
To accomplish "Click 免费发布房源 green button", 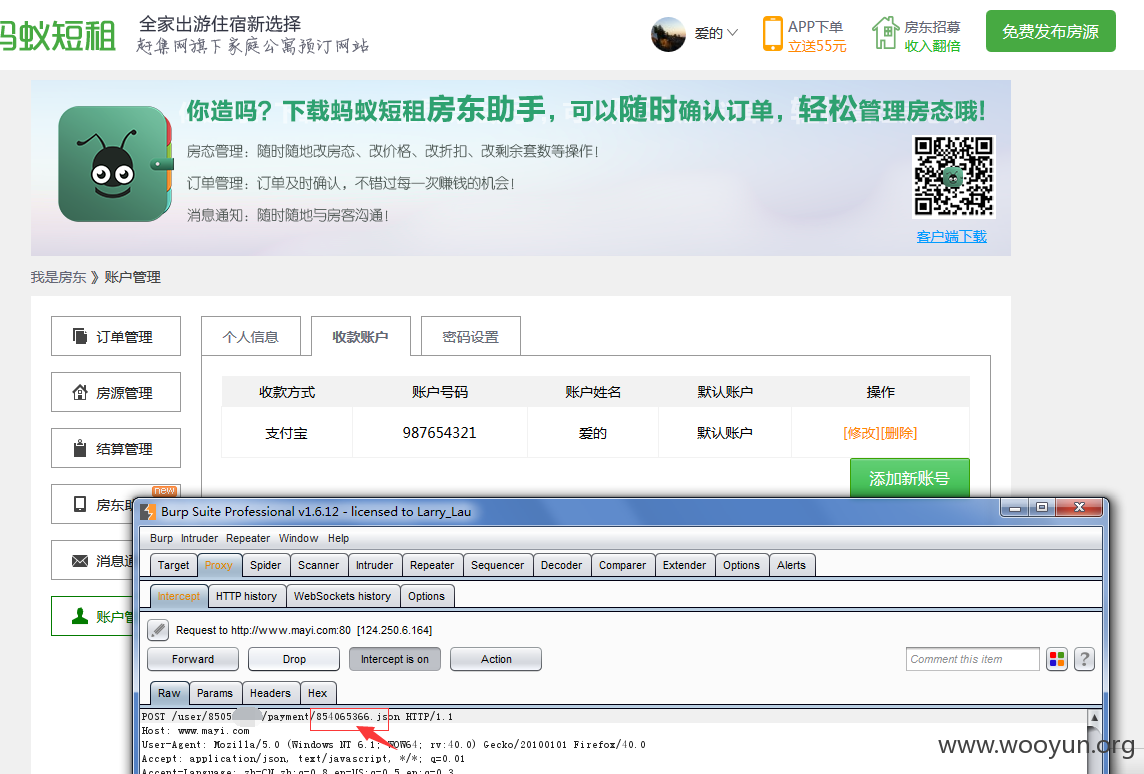I will pos(1051,31).
